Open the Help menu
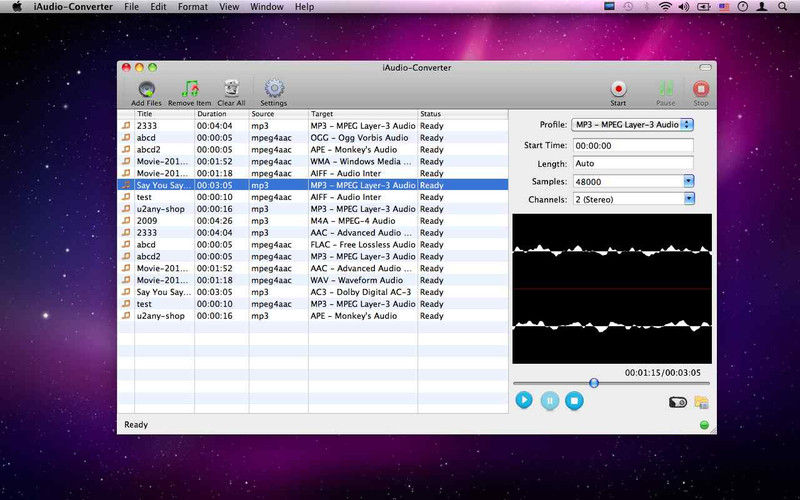The width and height of the screenshot is (800, 500). click(305, 7)
